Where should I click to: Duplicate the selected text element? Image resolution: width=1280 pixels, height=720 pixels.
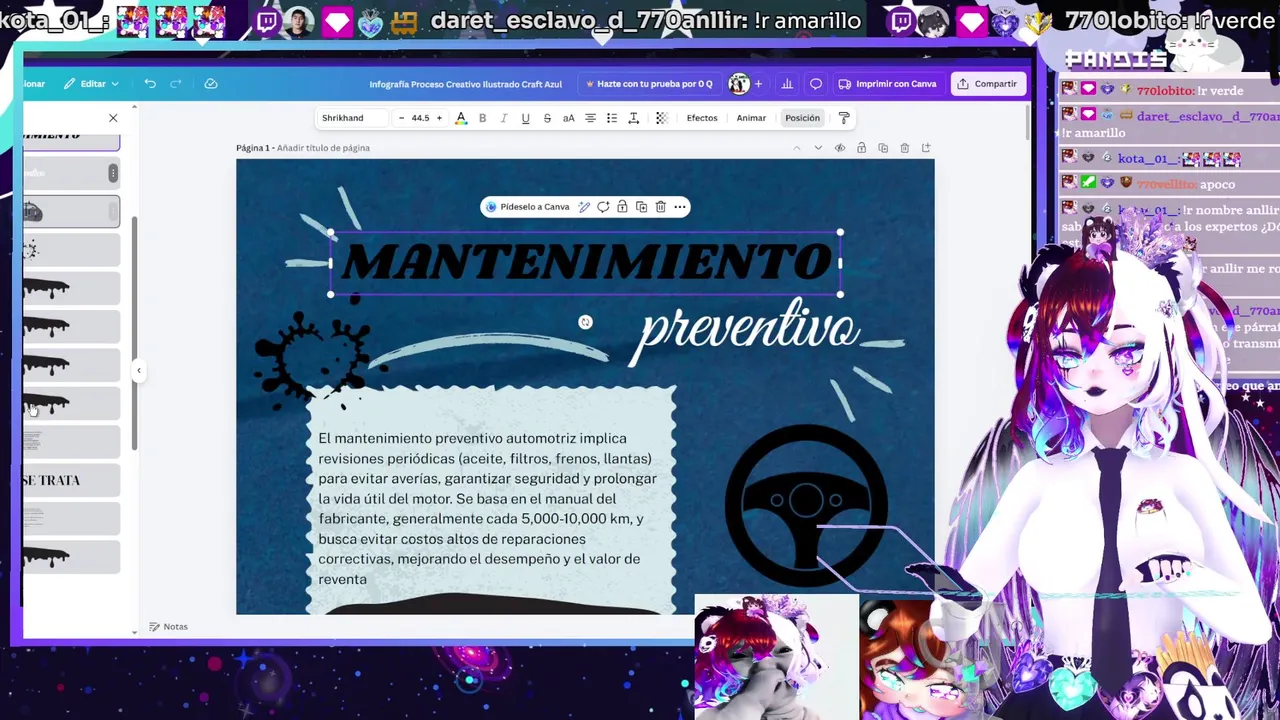641,207
